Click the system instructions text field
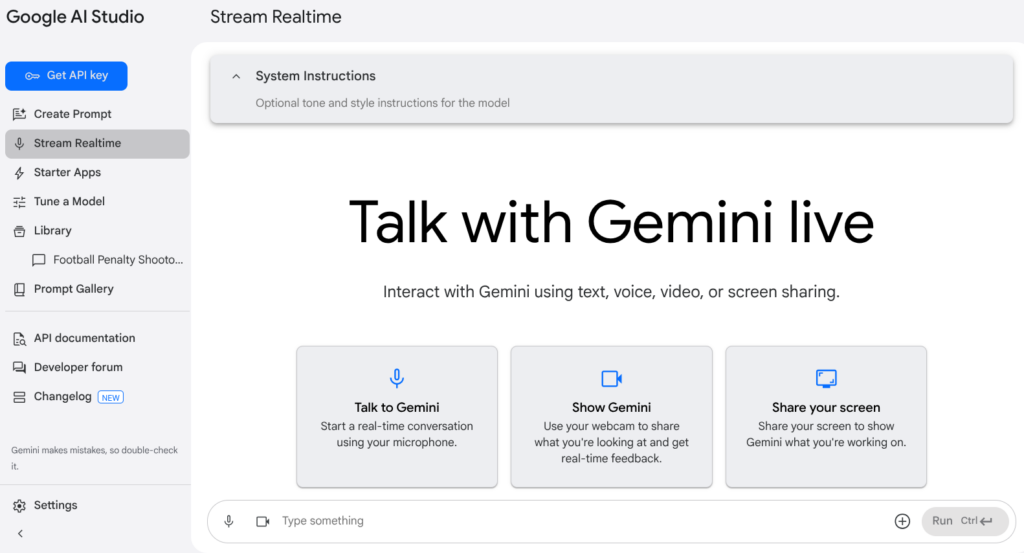The image size is (1024, 553). 382,103
